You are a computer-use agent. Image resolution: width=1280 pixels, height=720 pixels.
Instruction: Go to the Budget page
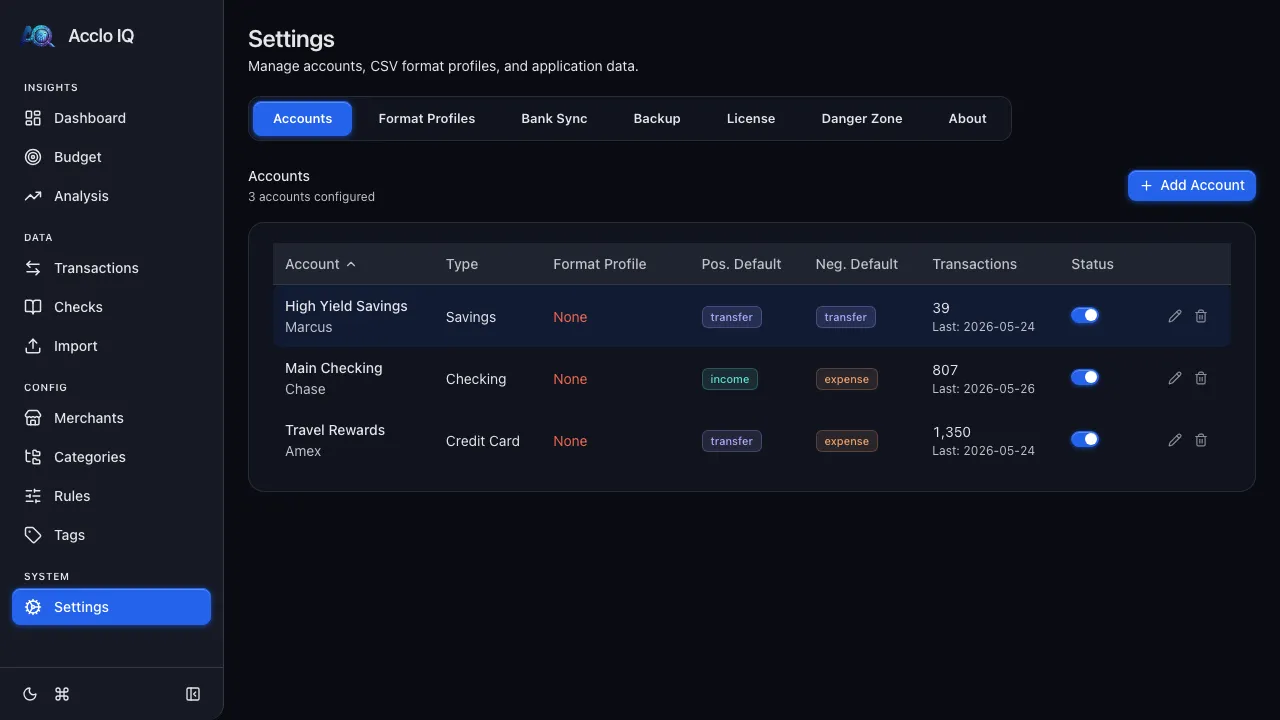[111, 157]
